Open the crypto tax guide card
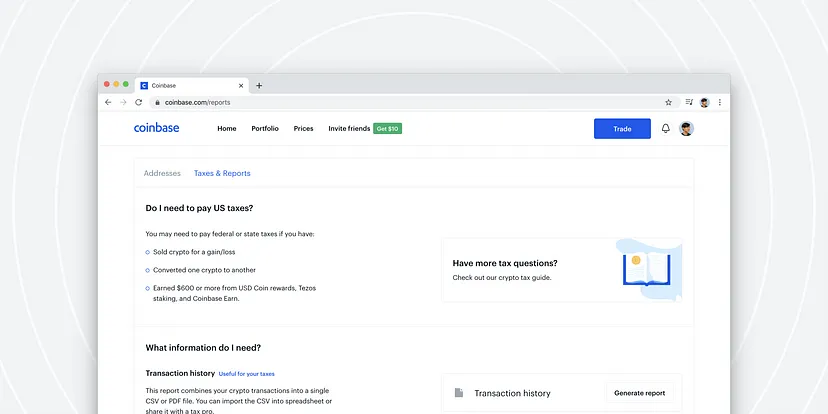Viewport: 828px width, 414px height. (561, 270)
